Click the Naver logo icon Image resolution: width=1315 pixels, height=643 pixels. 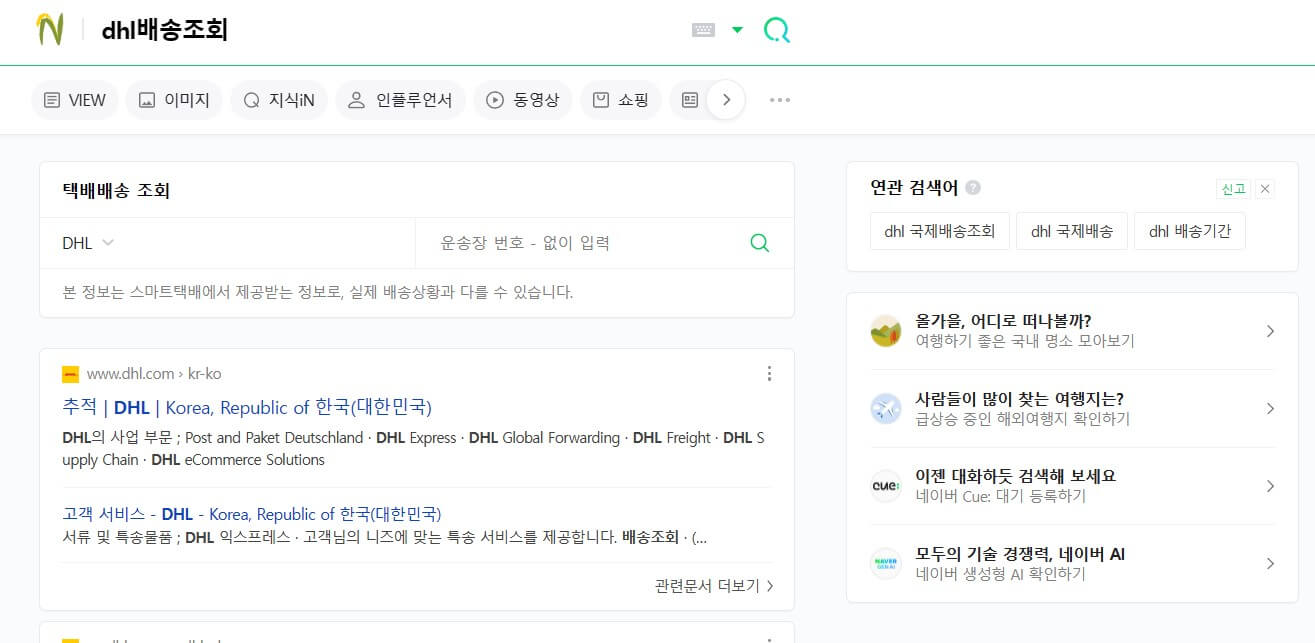click(x=49, y=30)
